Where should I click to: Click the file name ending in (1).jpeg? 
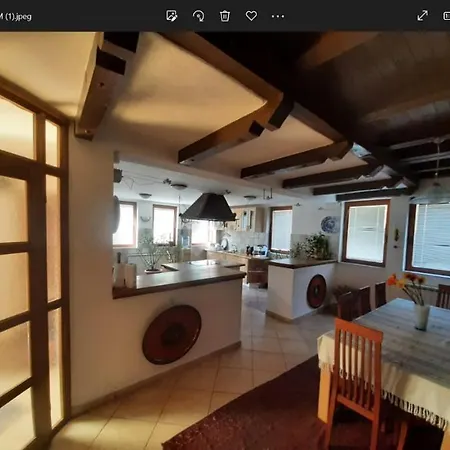16,16
